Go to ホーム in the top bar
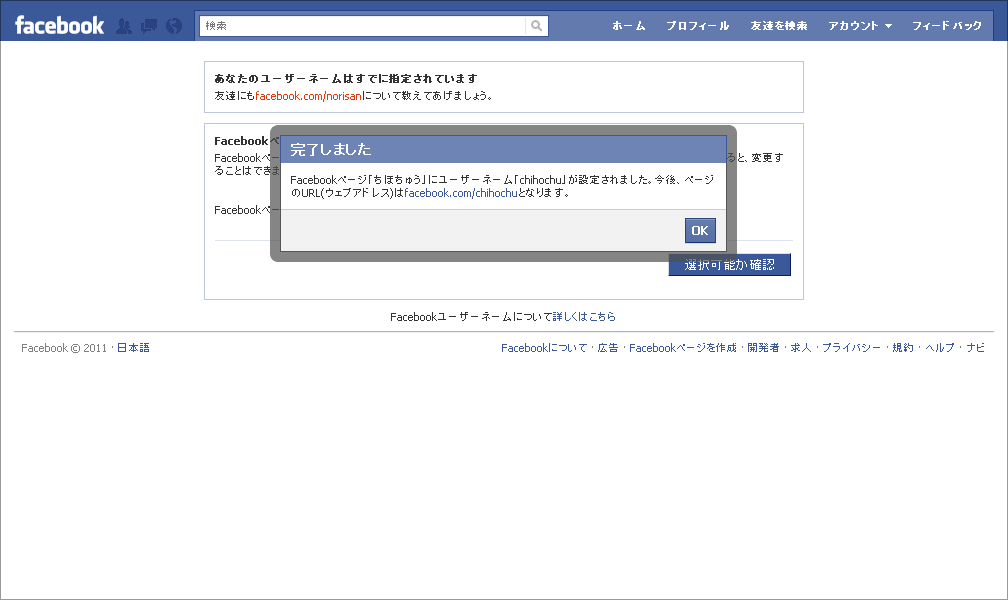Viewport: 1008px width, 600px height. point(628,26)
